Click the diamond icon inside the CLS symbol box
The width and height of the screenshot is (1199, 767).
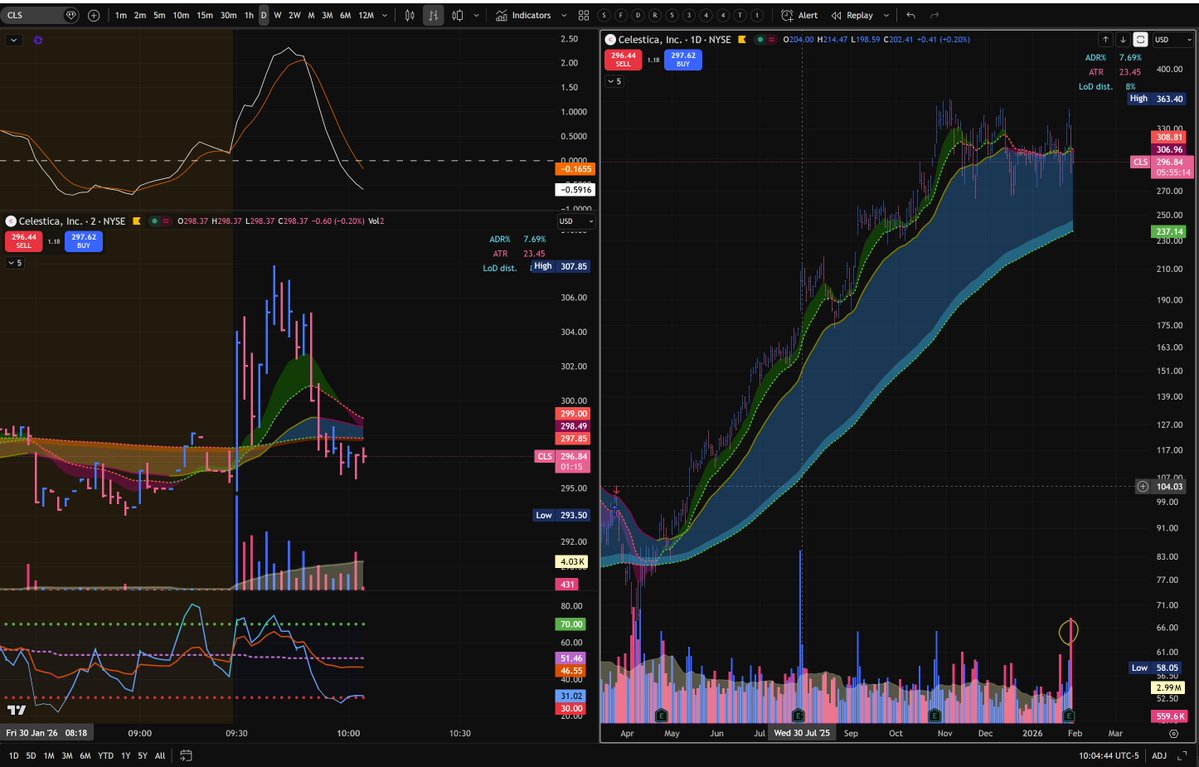70,15
